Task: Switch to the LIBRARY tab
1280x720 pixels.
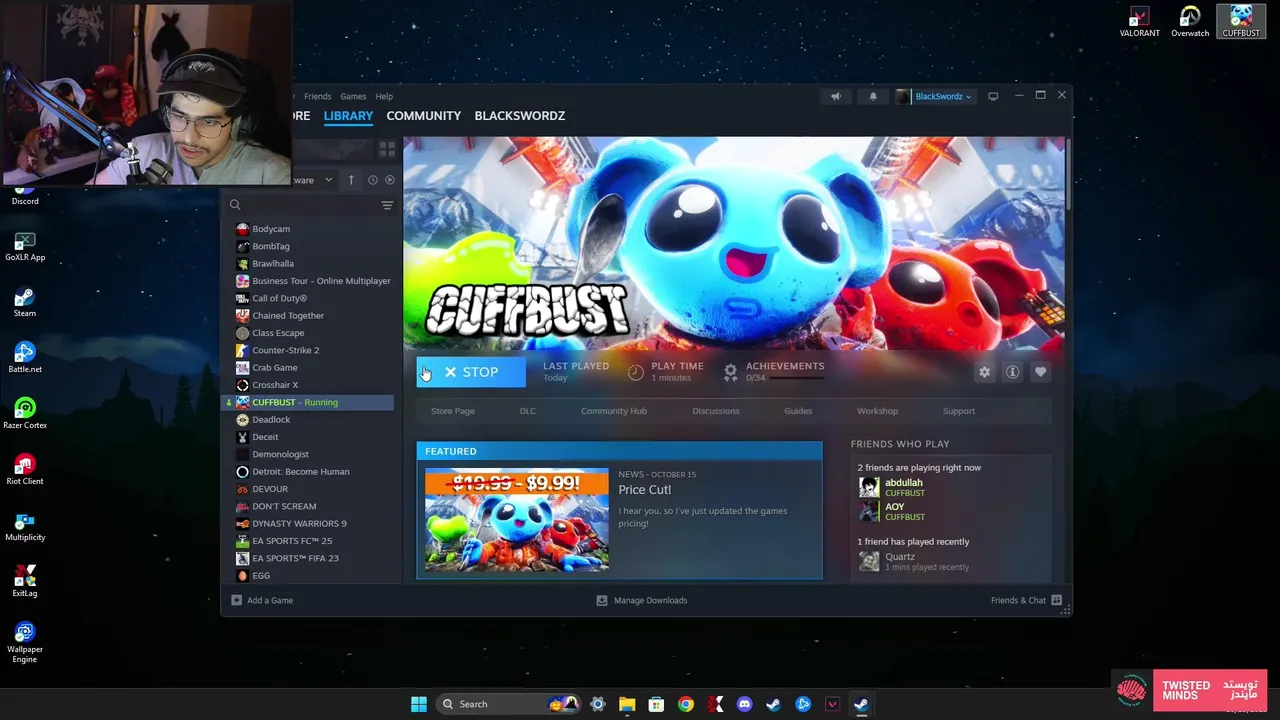Action: point(348,116)
